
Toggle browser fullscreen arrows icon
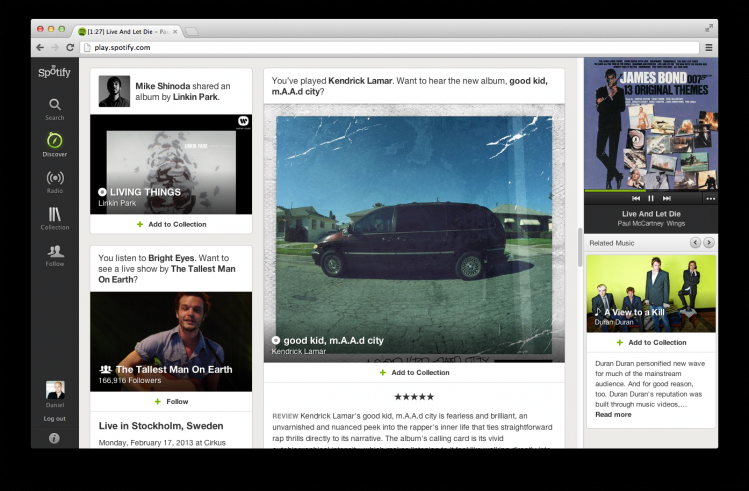pos(709,28)
